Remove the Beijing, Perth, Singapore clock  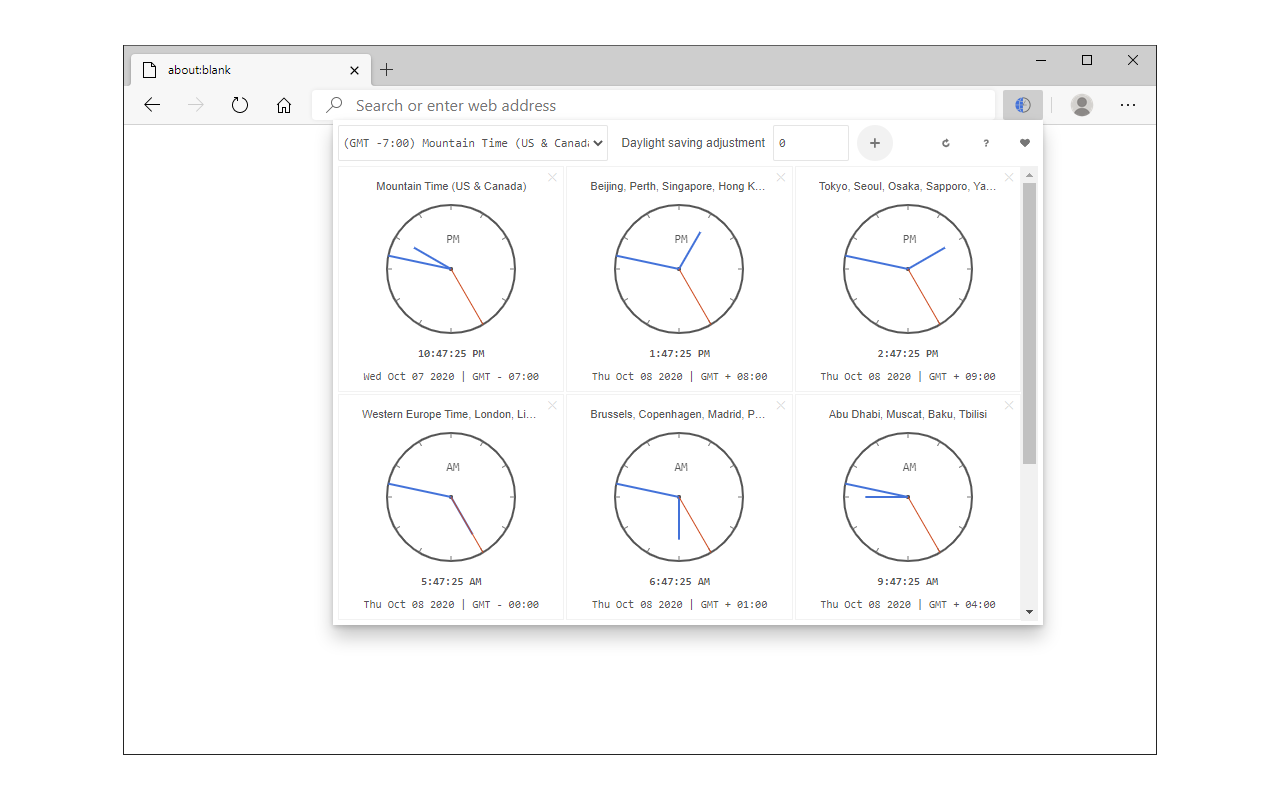pyautogui.click(x=781, y=178)
